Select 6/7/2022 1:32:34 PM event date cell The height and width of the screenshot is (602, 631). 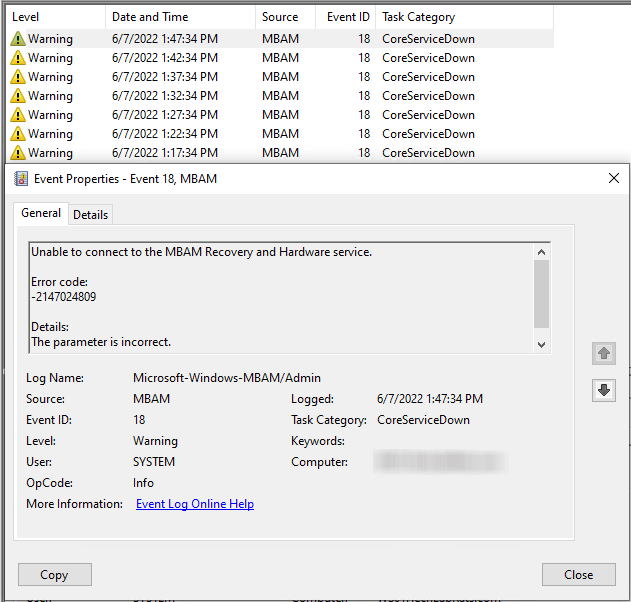(165, 96)
